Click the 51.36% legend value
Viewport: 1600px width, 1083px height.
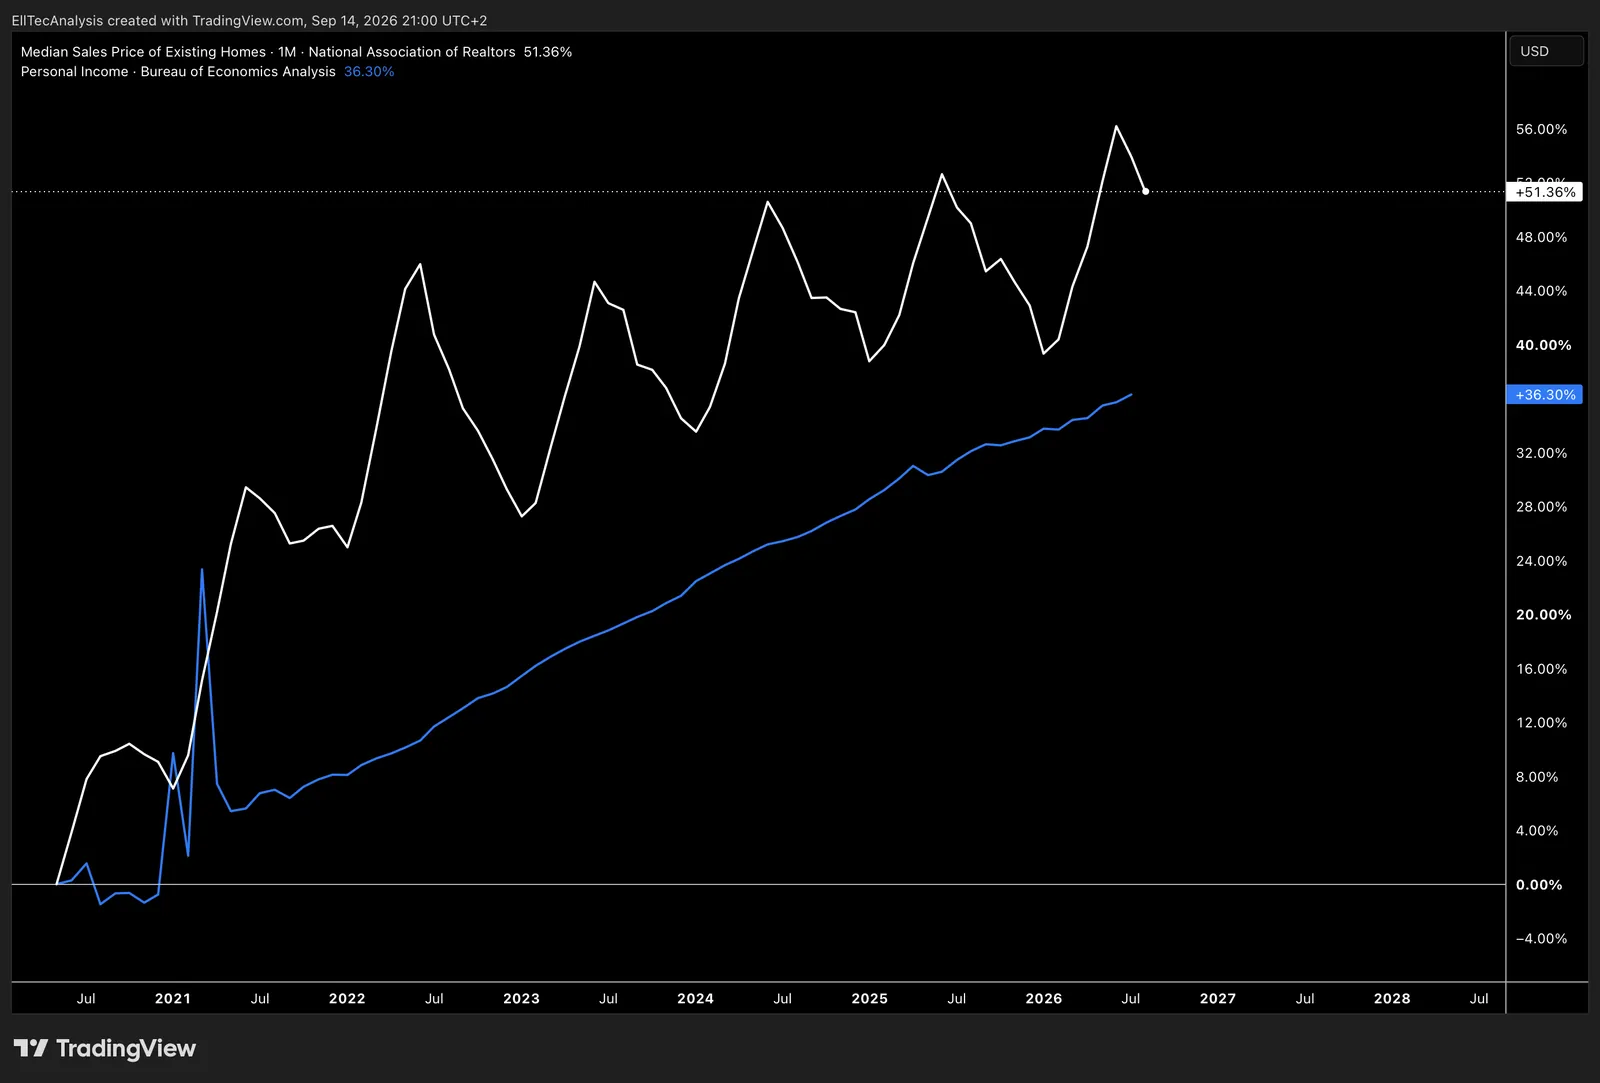(x=548, y=52)
